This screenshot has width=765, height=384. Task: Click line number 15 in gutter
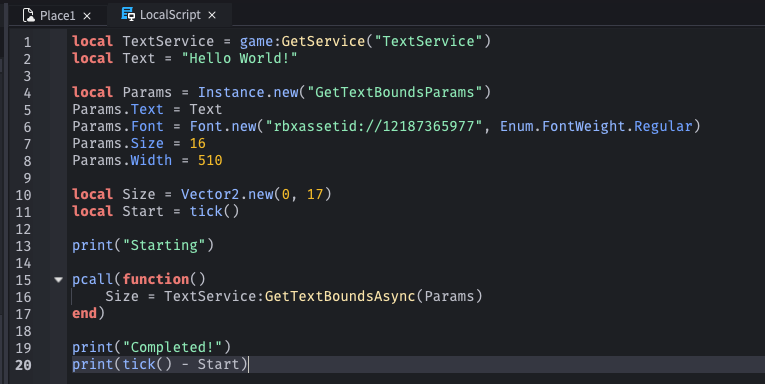[x=23, y=280]
